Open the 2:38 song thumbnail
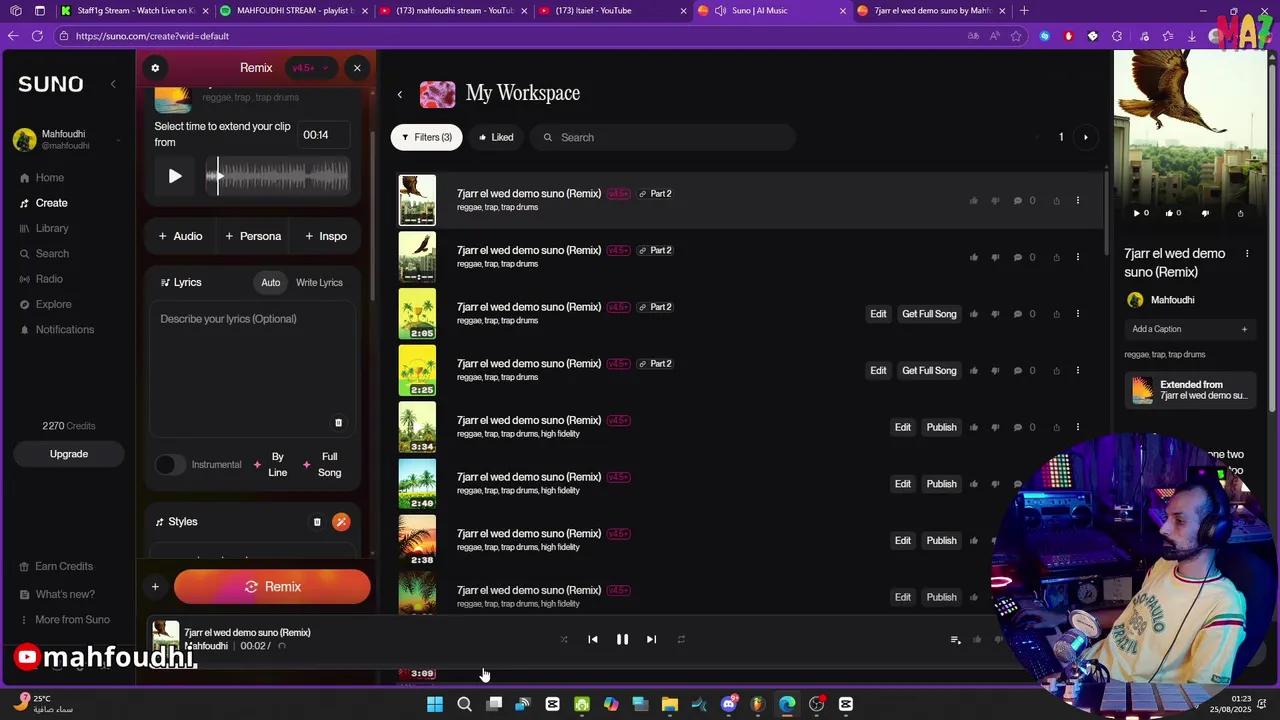This screenshot has width=1280, height=720. click(x=417, y=540)
